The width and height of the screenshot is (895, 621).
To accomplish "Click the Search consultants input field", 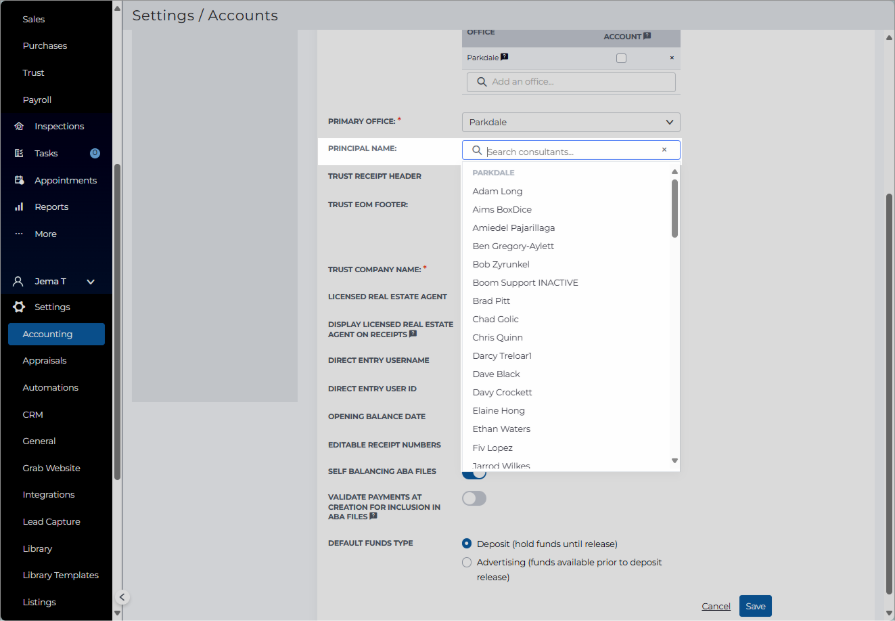I will click(x=571, y=151).
